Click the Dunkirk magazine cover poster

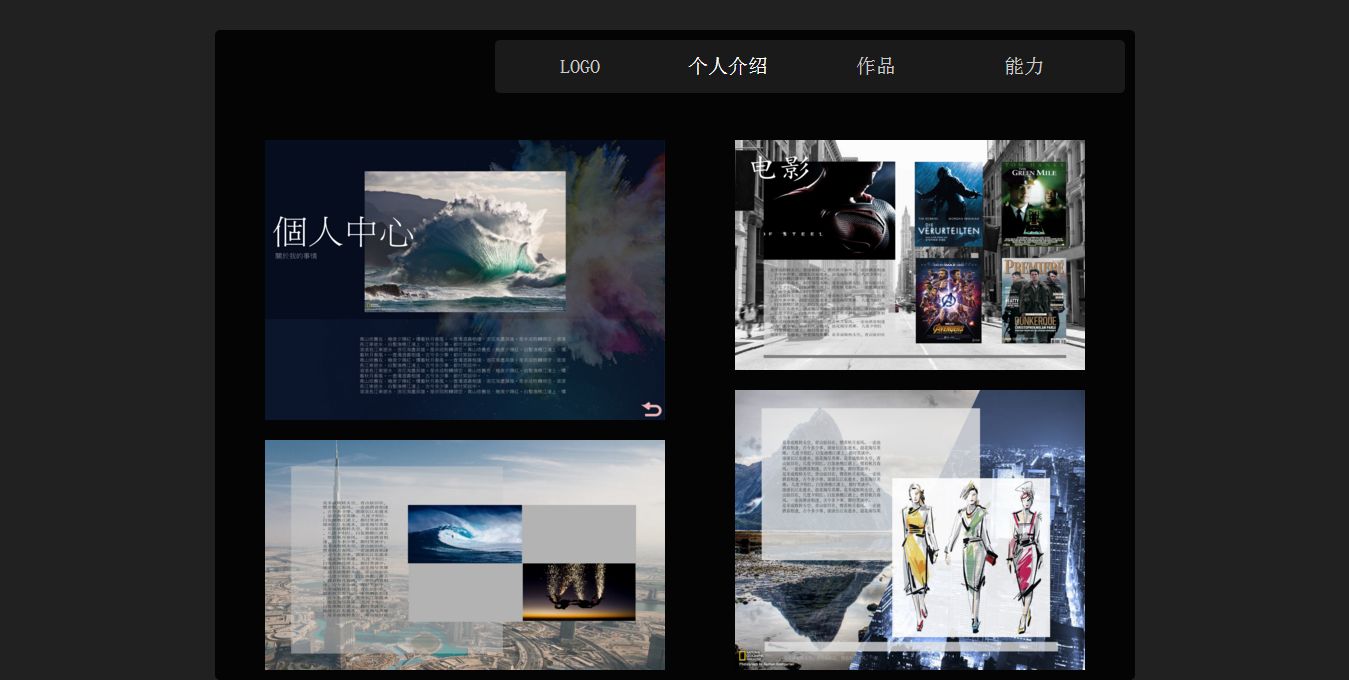click(x=1034, y=300)
